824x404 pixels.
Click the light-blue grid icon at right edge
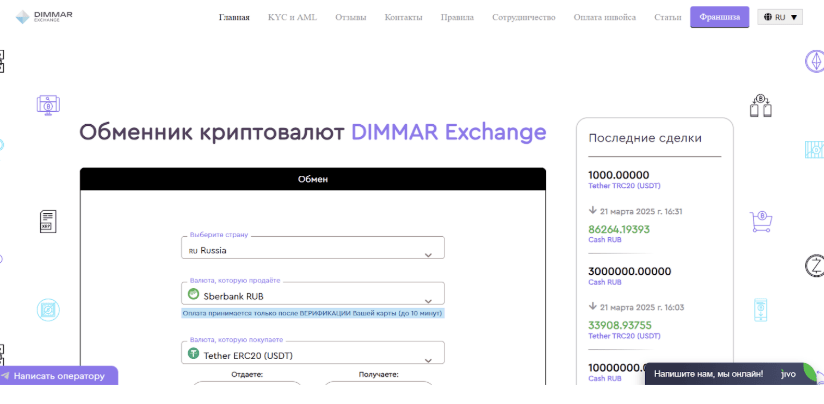815,150
